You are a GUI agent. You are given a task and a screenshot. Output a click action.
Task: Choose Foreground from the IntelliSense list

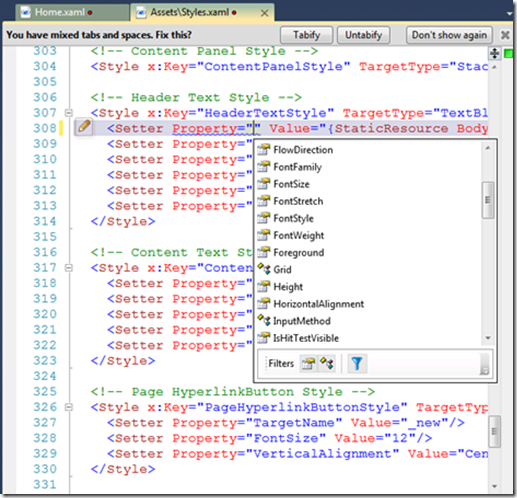(299, 252)
